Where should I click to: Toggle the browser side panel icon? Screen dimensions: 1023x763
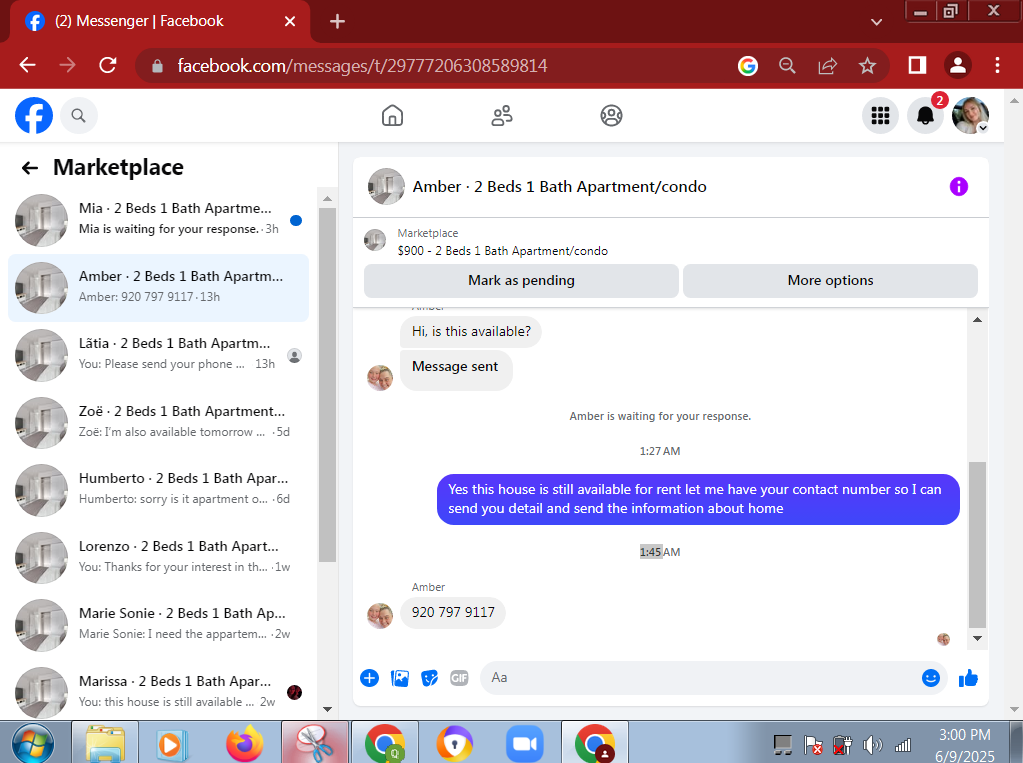tap(917, 65)
